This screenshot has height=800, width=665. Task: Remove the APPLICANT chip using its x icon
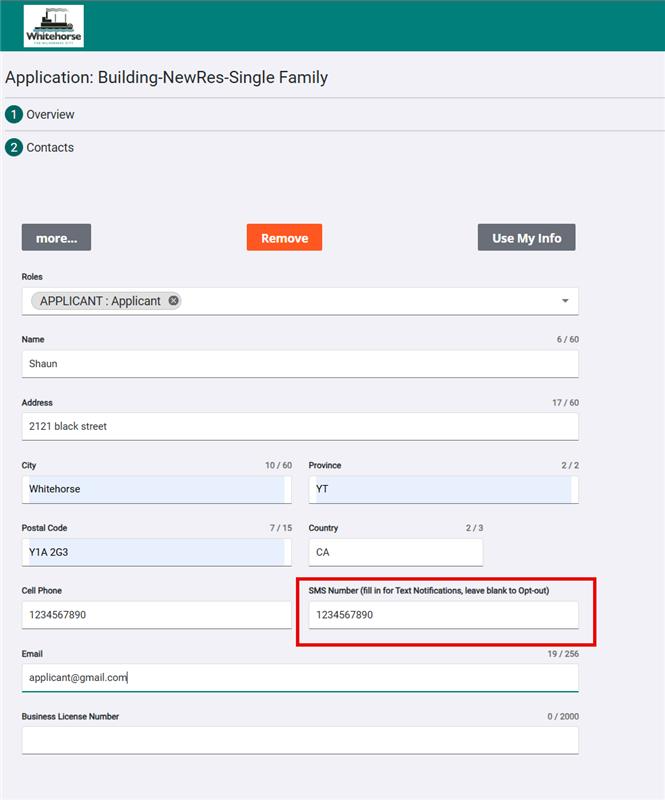(x=174, y=300)
